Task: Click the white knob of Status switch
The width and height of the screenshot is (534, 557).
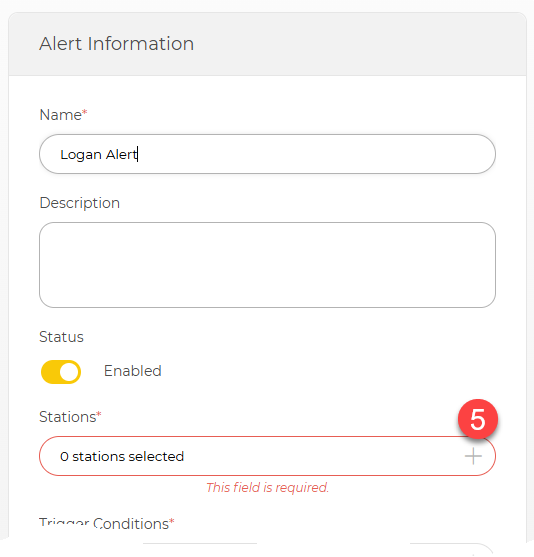Action: [x=69, y=372]
